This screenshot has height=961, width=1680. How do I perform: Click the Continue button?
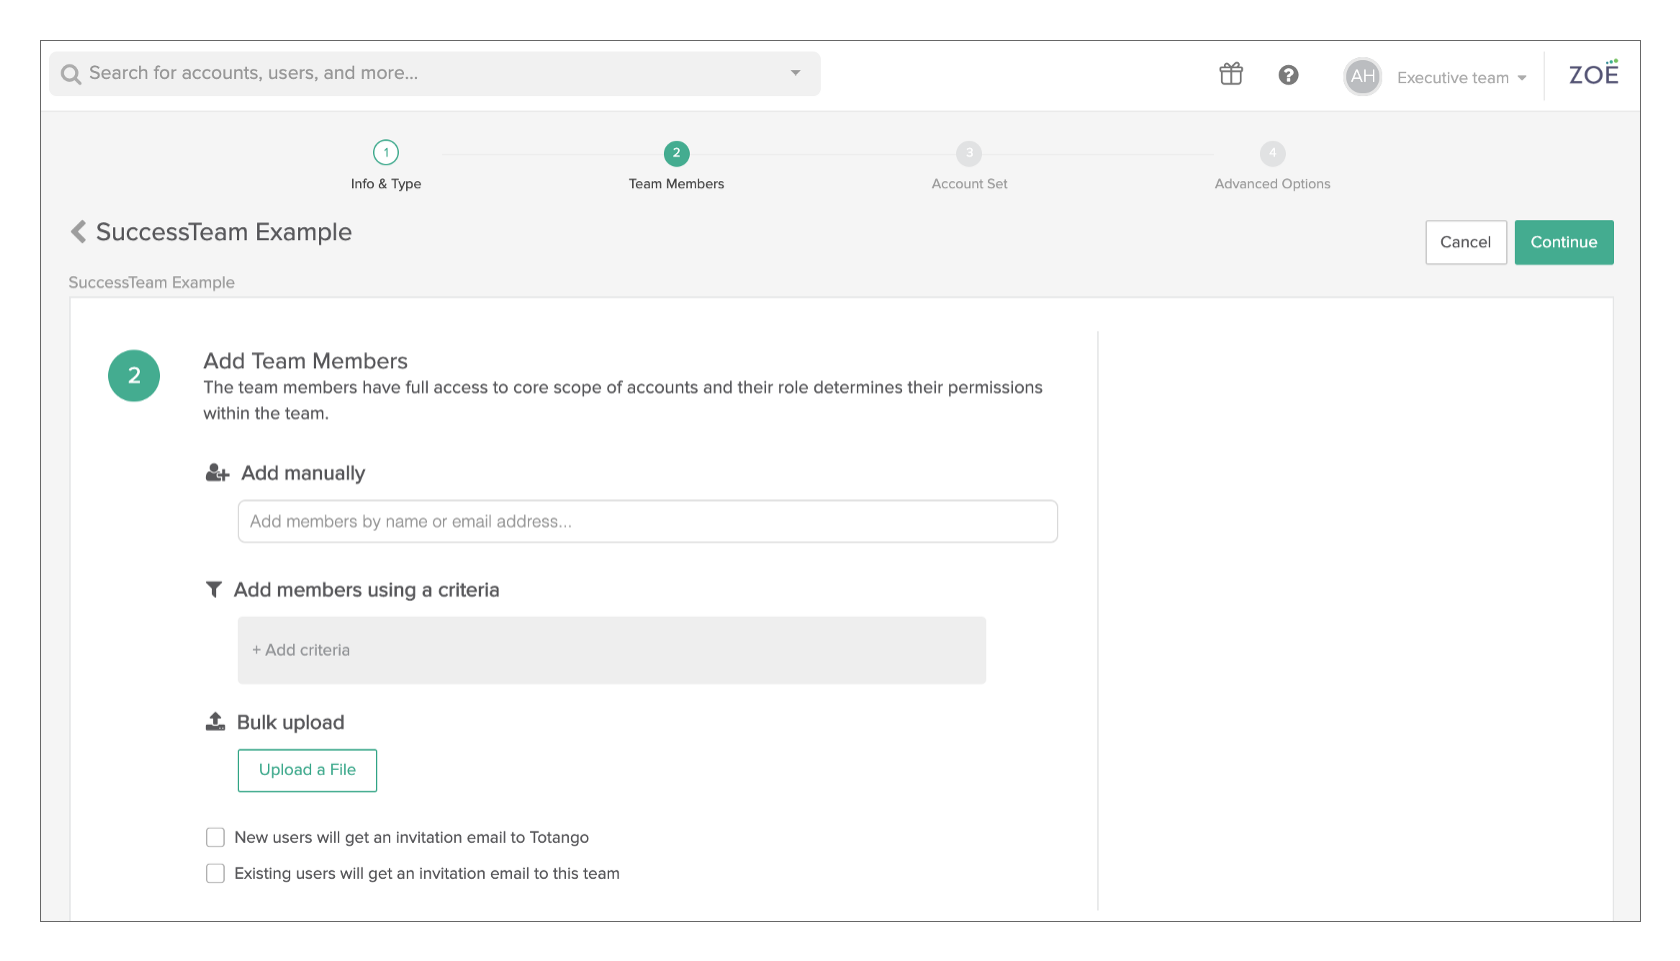pyautogui.click(x=1564, y=242)
